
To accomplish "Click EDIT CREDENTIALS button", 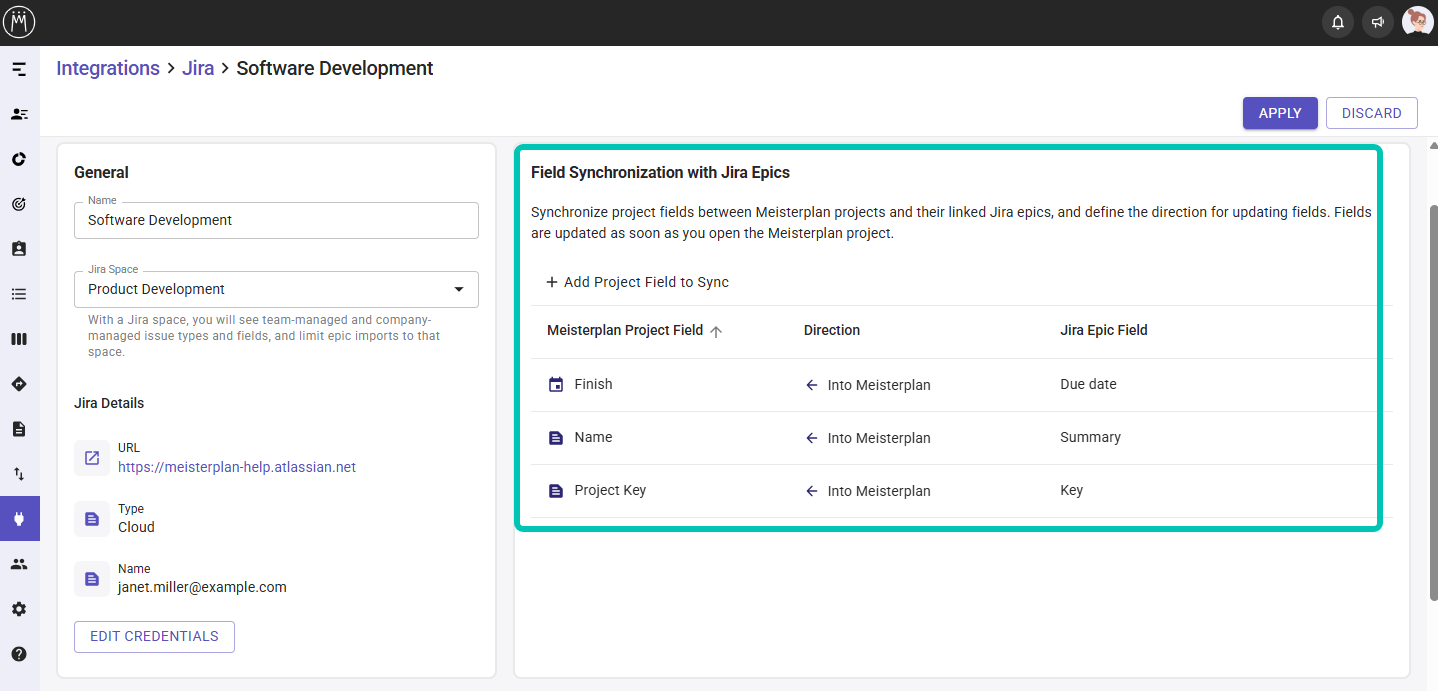I will (154, 636).
